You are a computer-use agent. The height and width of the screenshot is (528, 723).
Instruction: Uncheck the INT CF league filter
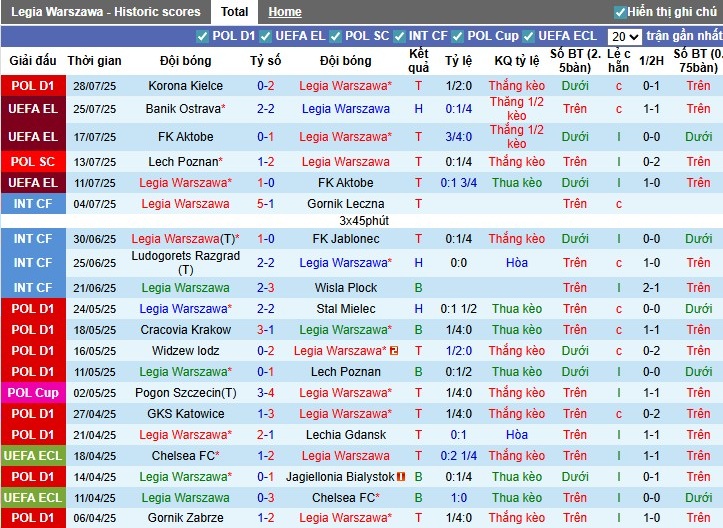pyautogui.click(x=399, y=36)
